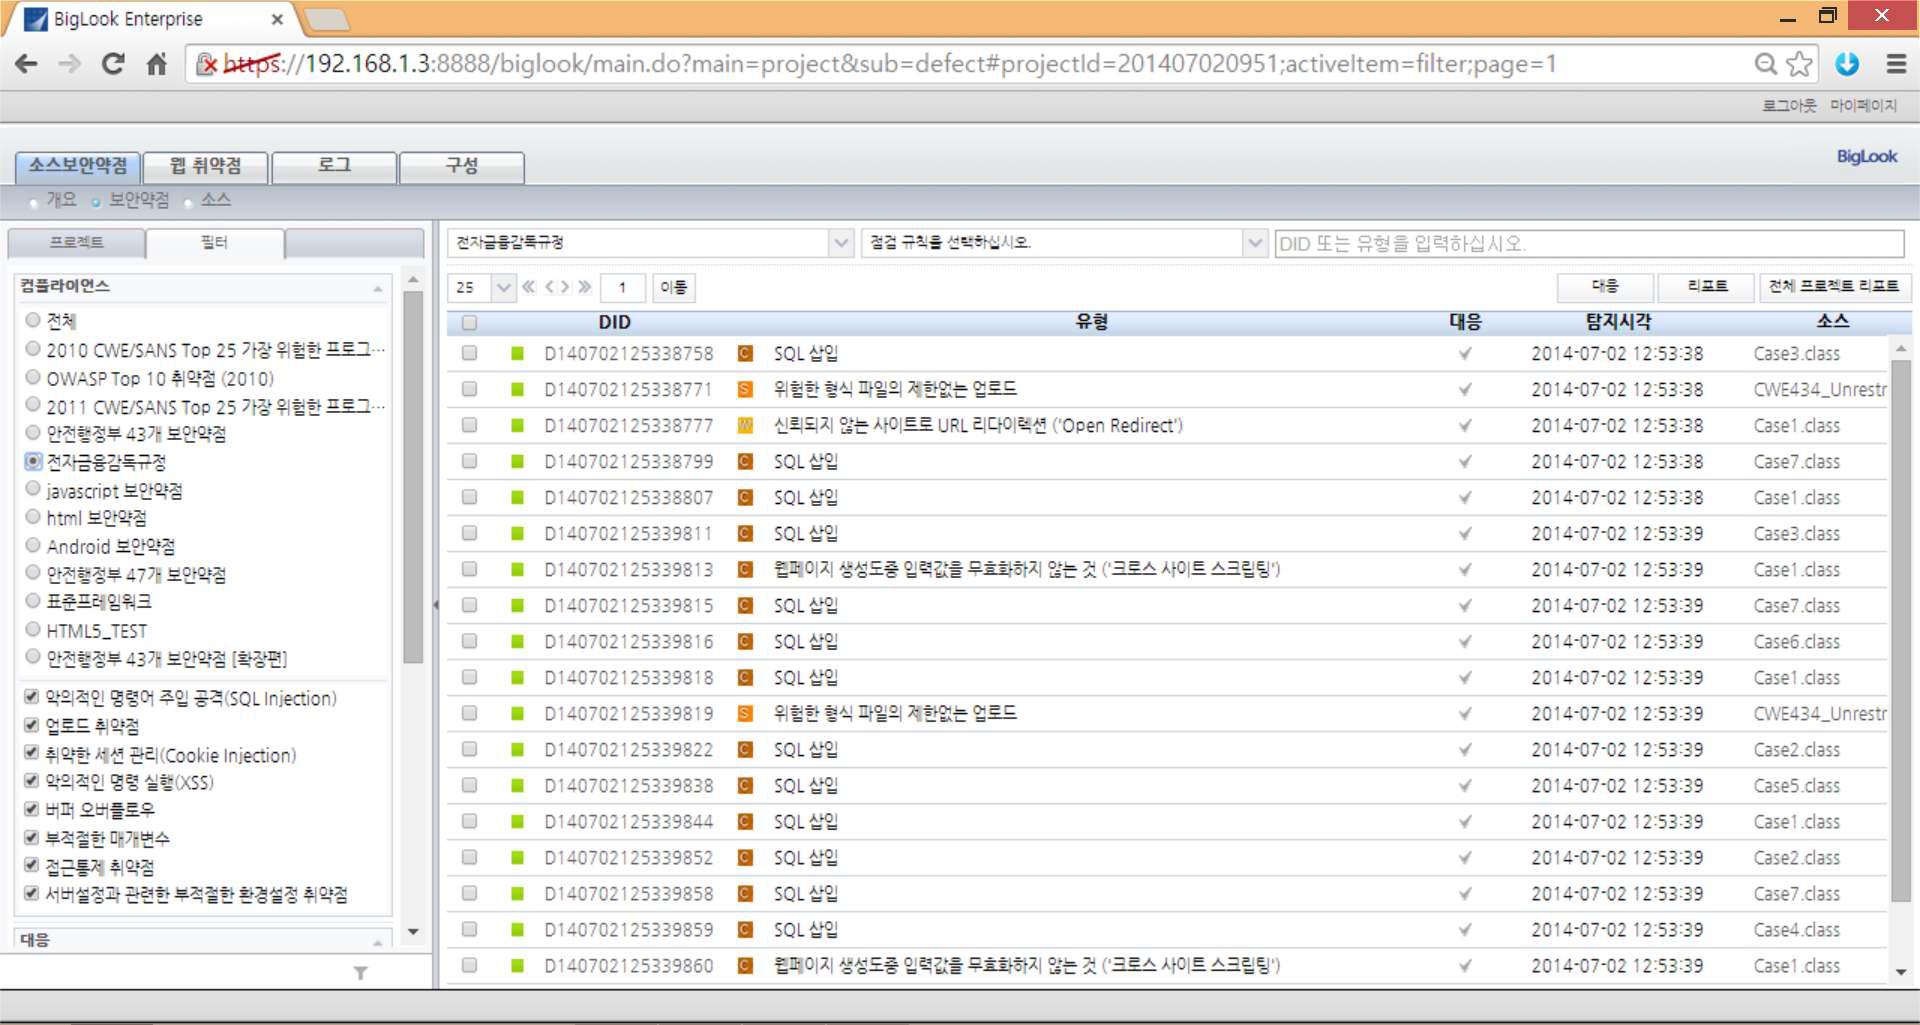Viewport: 1920px width, 1025px height.
Task: Collapse the 컴플라이언스 section
Action: (x=378, y=288)
